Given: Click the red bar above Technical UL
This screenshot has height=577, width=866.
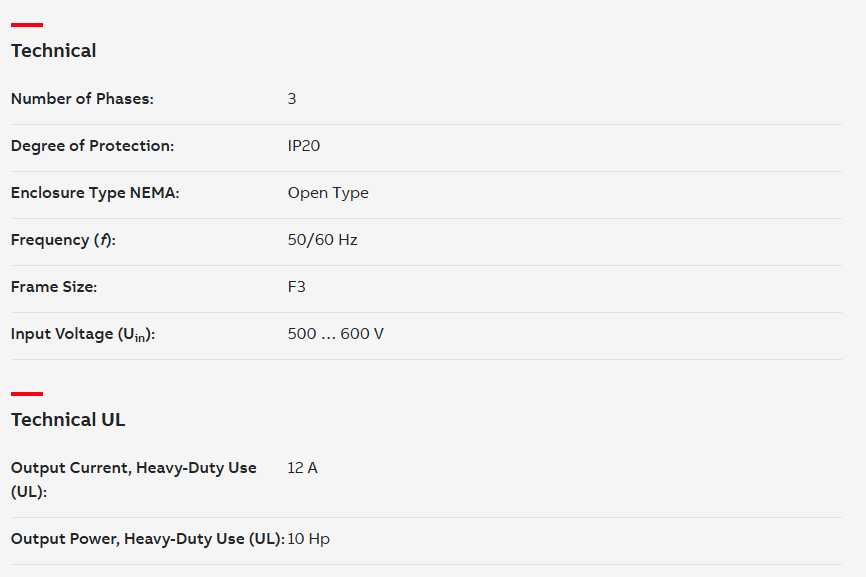Looking at the screenshot, I should (27, 394).
